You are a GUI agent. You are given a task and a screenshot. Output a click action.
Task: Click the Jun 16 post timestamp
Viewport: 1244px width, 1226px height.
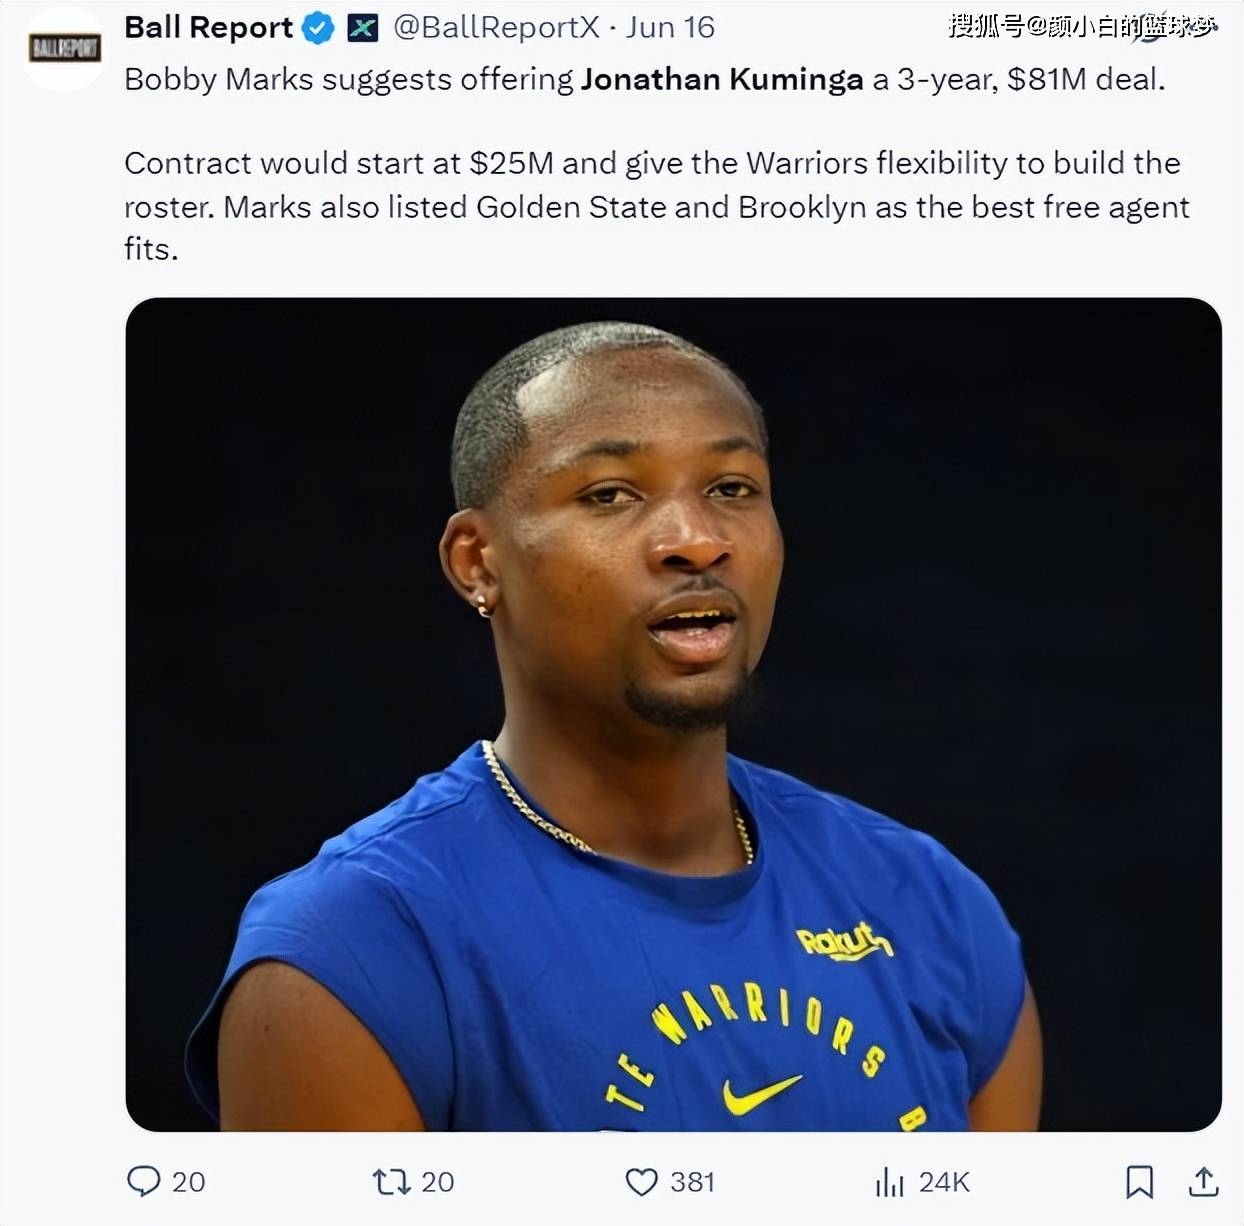[x=670, y=28]
